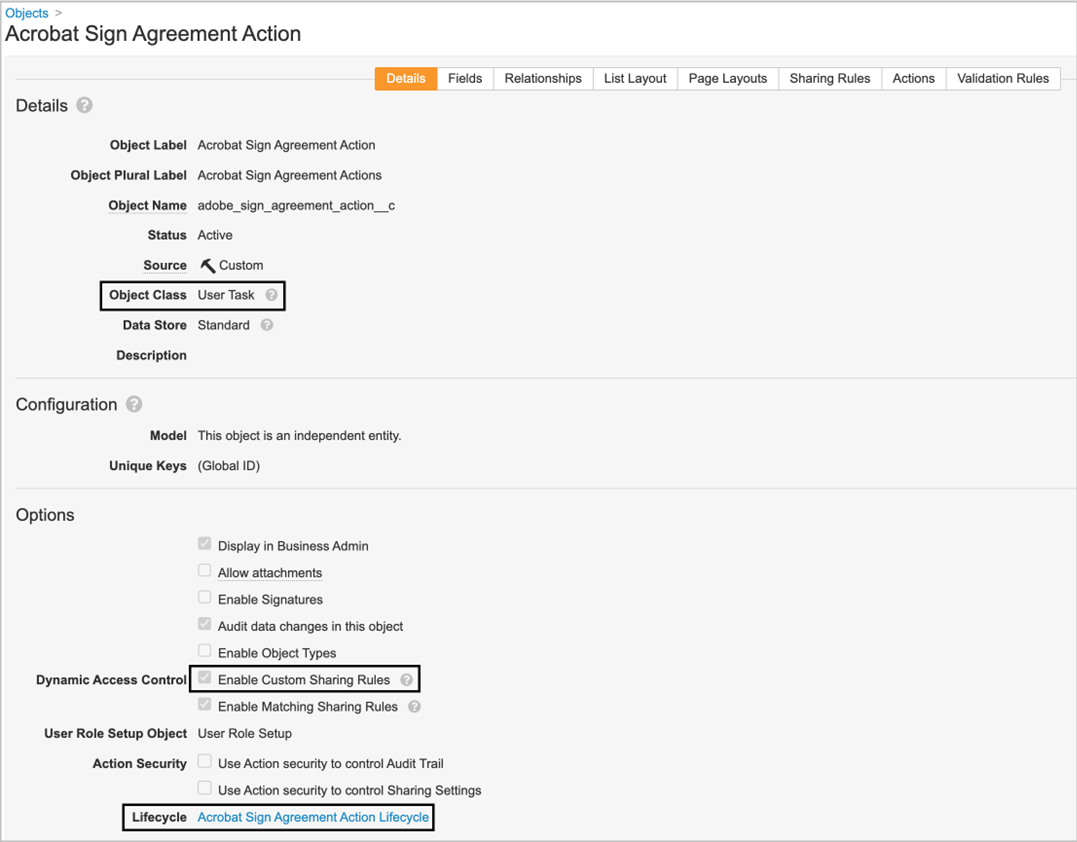1077x842 pixels.
Task: Toggle the Allow attachments checkbox
Action: (x=204, y=572)
